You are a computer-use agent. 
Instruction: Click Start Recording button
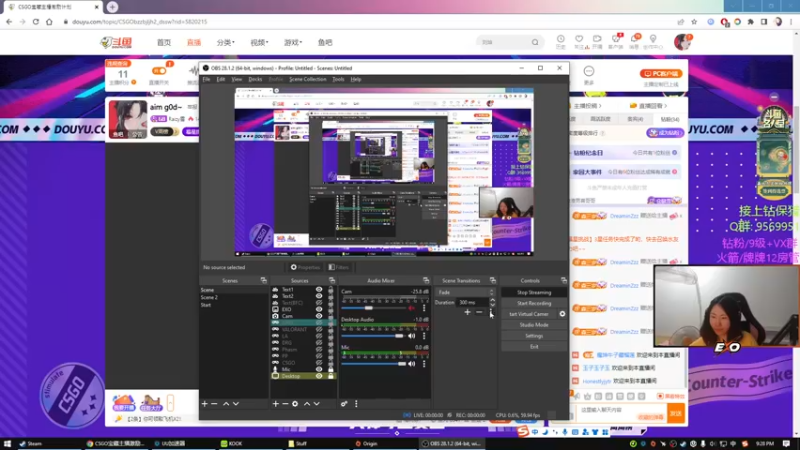534,303
